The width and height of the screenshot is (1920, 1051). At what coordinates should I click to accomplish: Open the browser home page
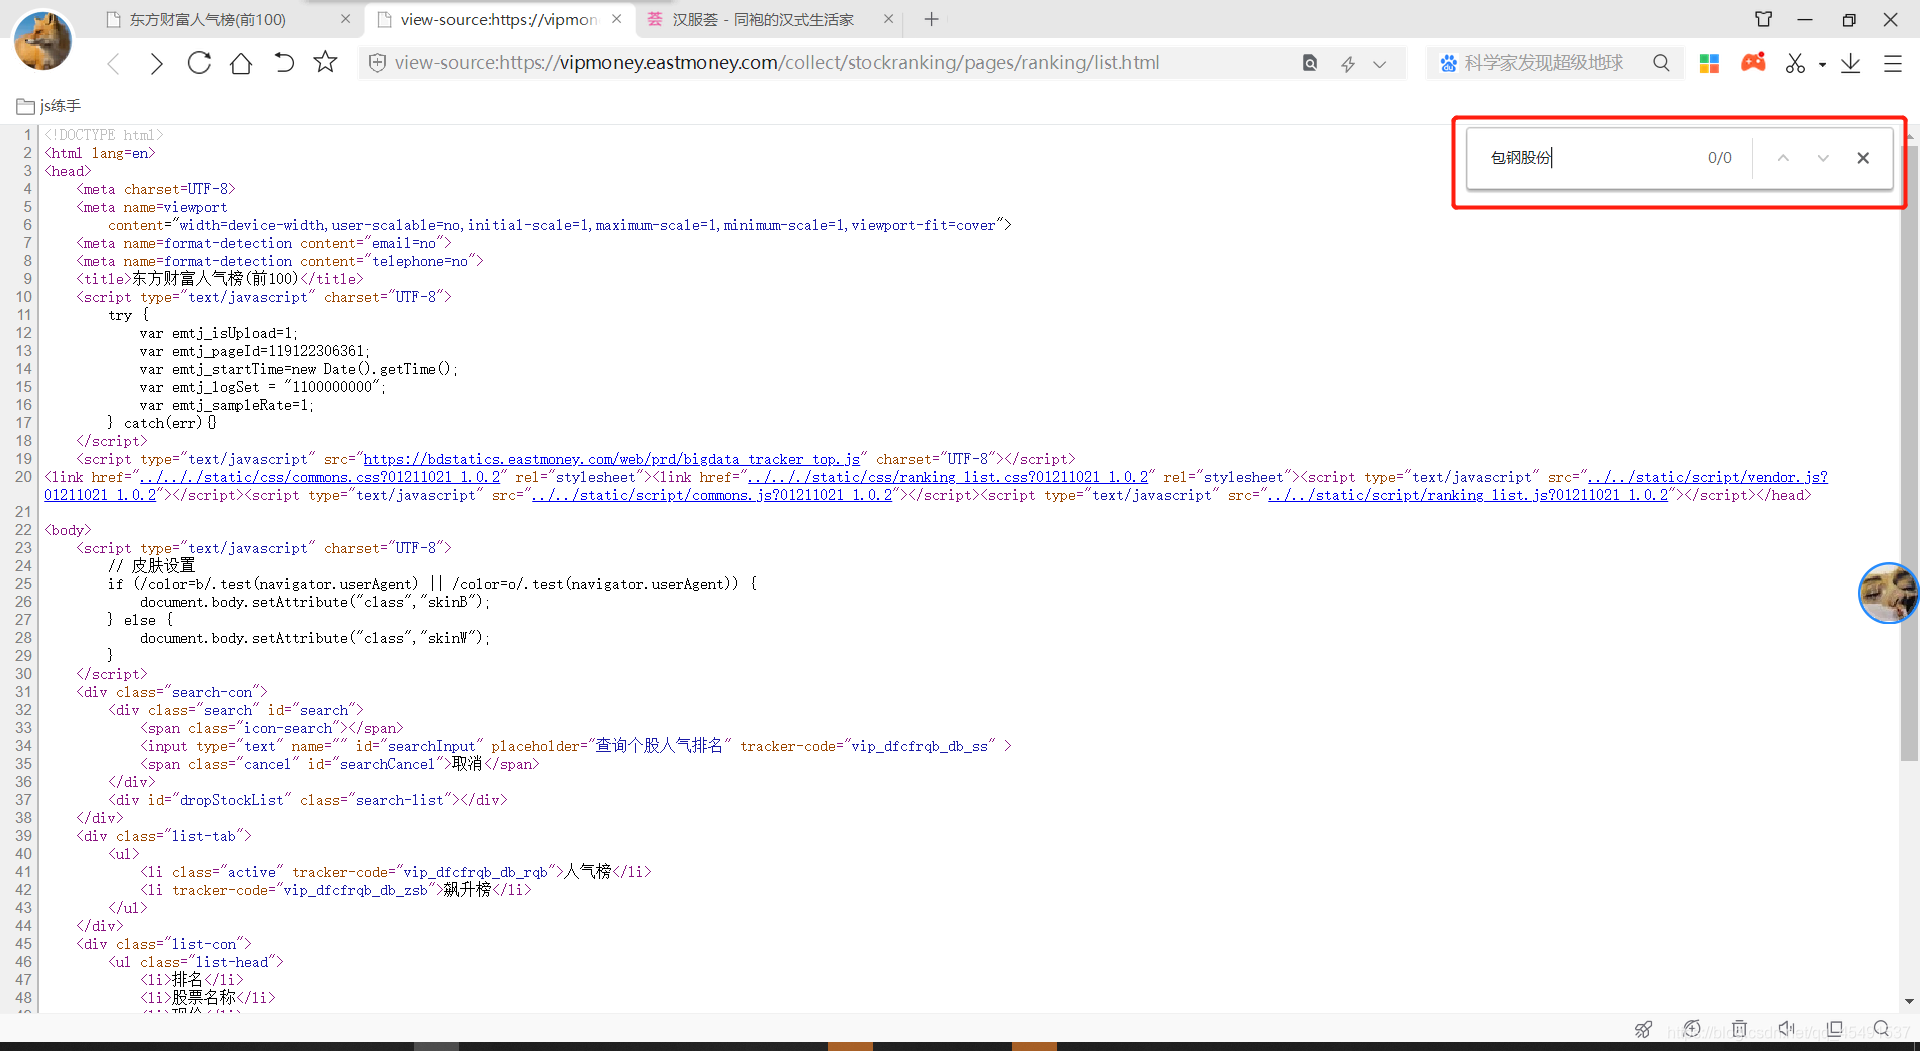[241, 63]
